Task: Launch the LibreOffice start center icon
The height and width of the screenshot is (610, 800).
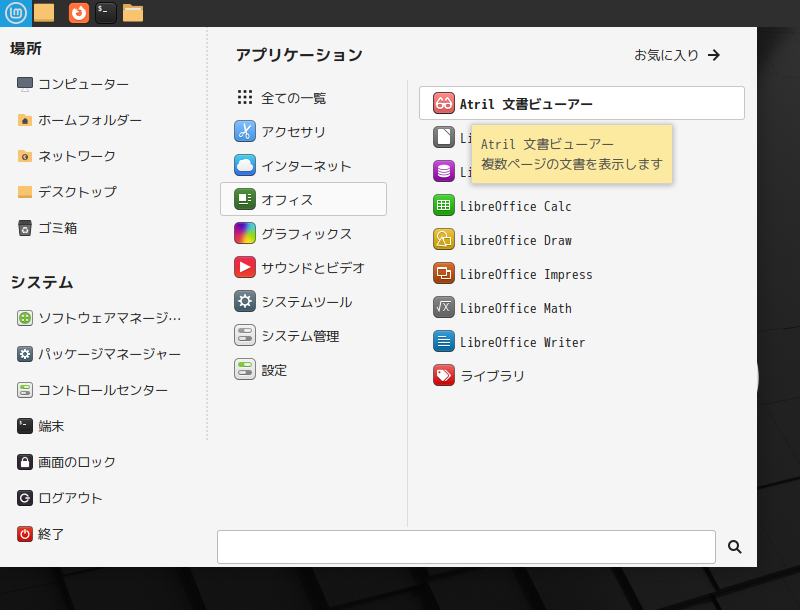Action: click(x=444, y=137)
